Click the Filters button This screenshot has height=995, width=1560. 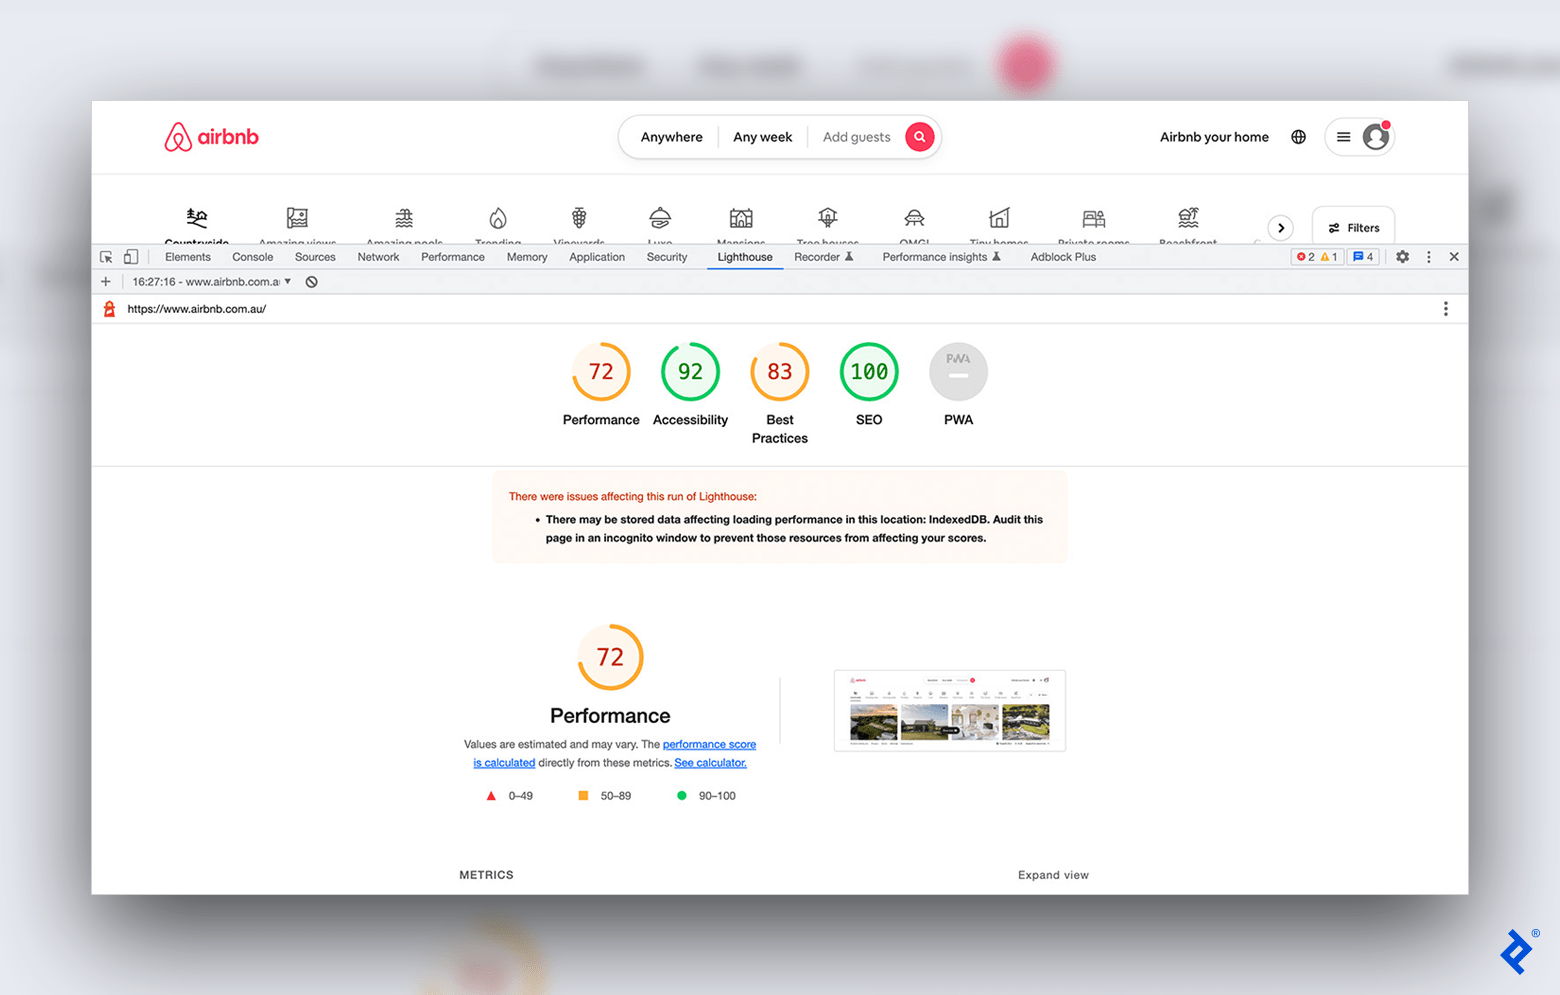(x=1353, y=227)
